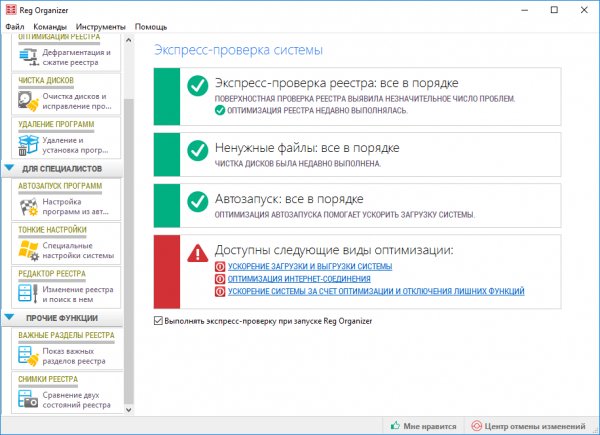Open the Команды menu
The image size is (600, 435).
[50, 27]
